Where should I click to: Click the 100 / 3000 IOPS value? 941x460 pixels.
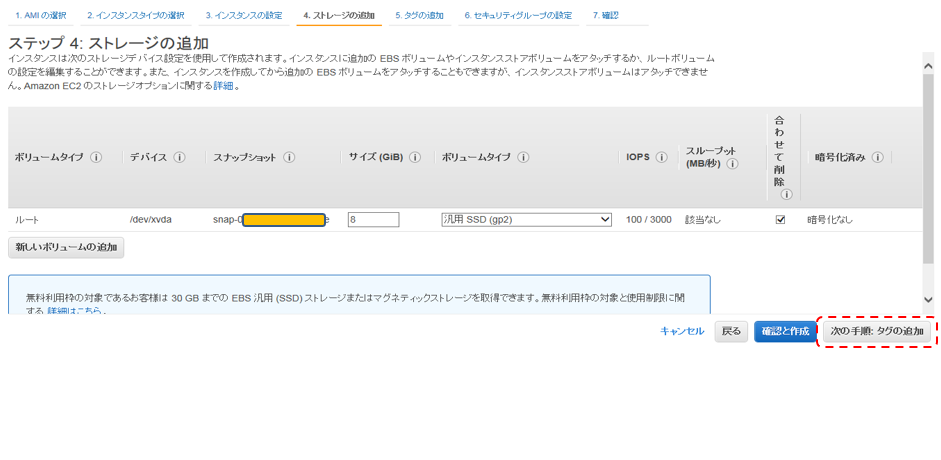(649, 220)
